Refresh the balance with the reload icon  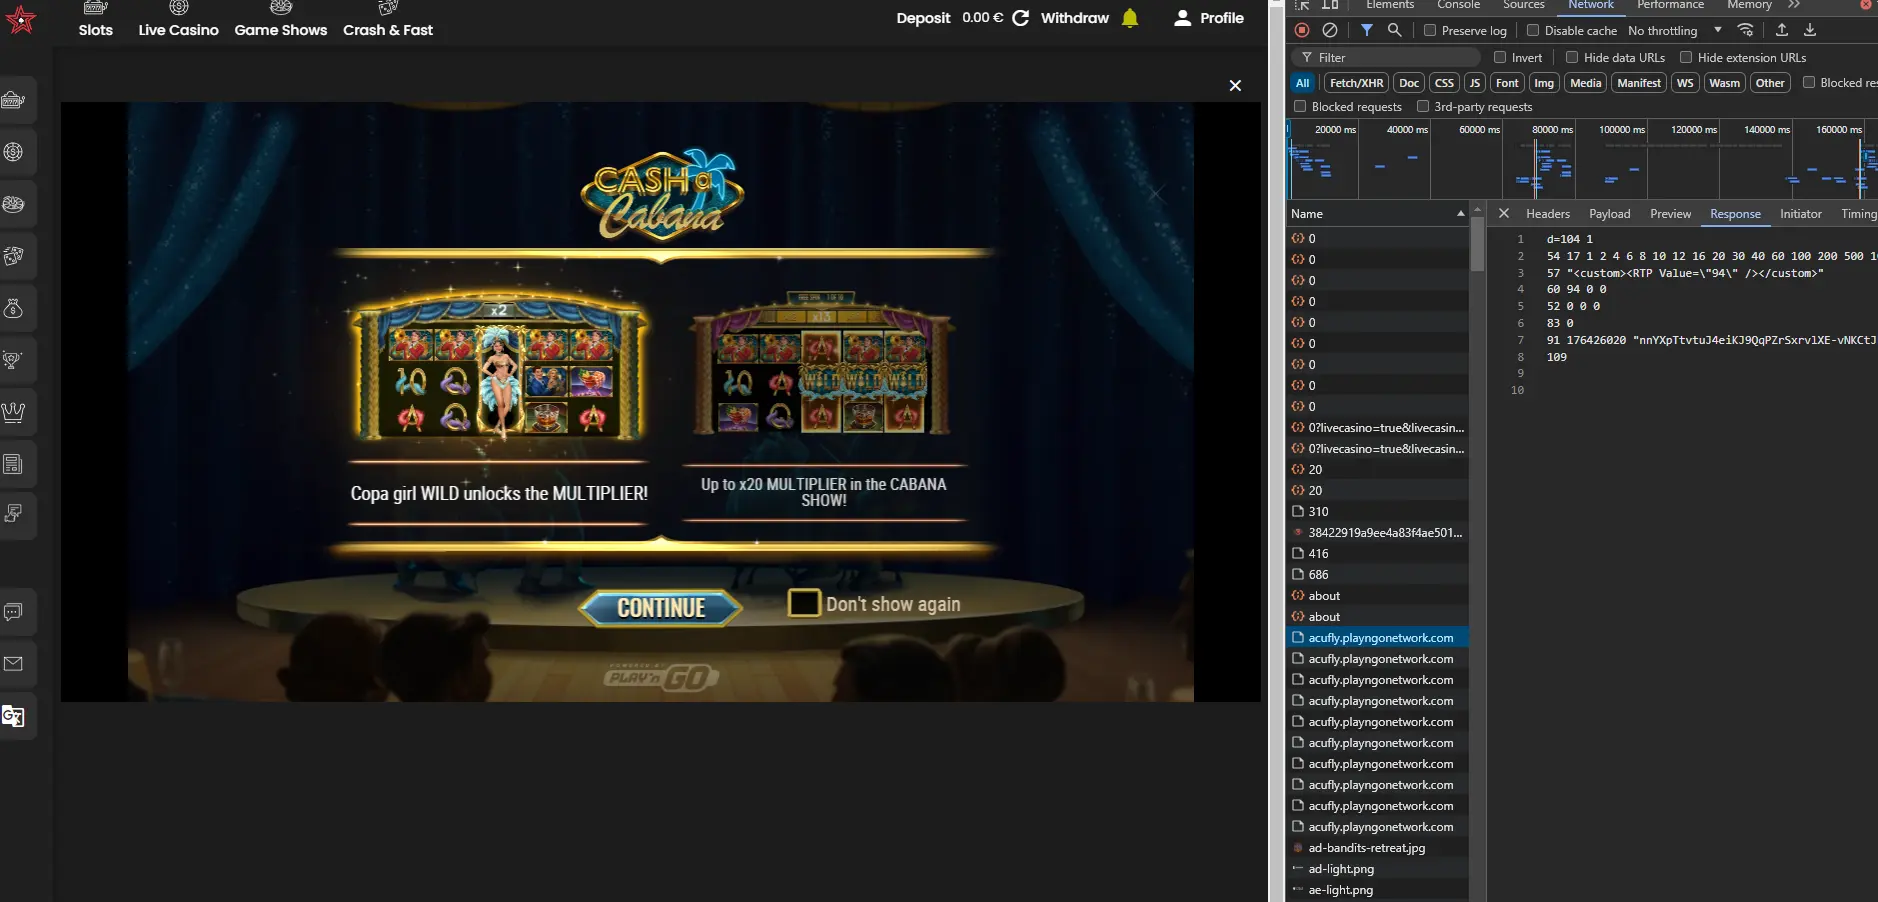click(1021, 18)
